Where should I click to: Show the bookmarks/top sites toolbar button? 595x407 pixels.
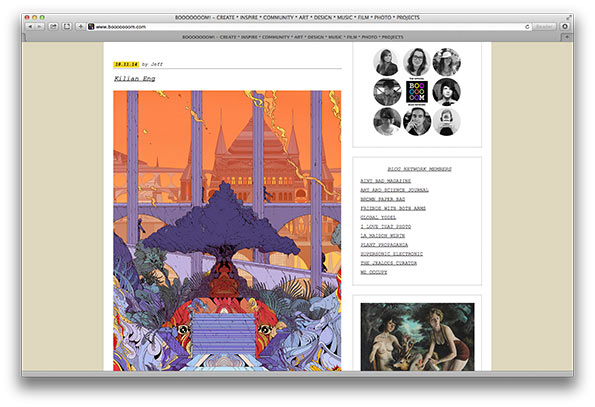click(67, 27)
